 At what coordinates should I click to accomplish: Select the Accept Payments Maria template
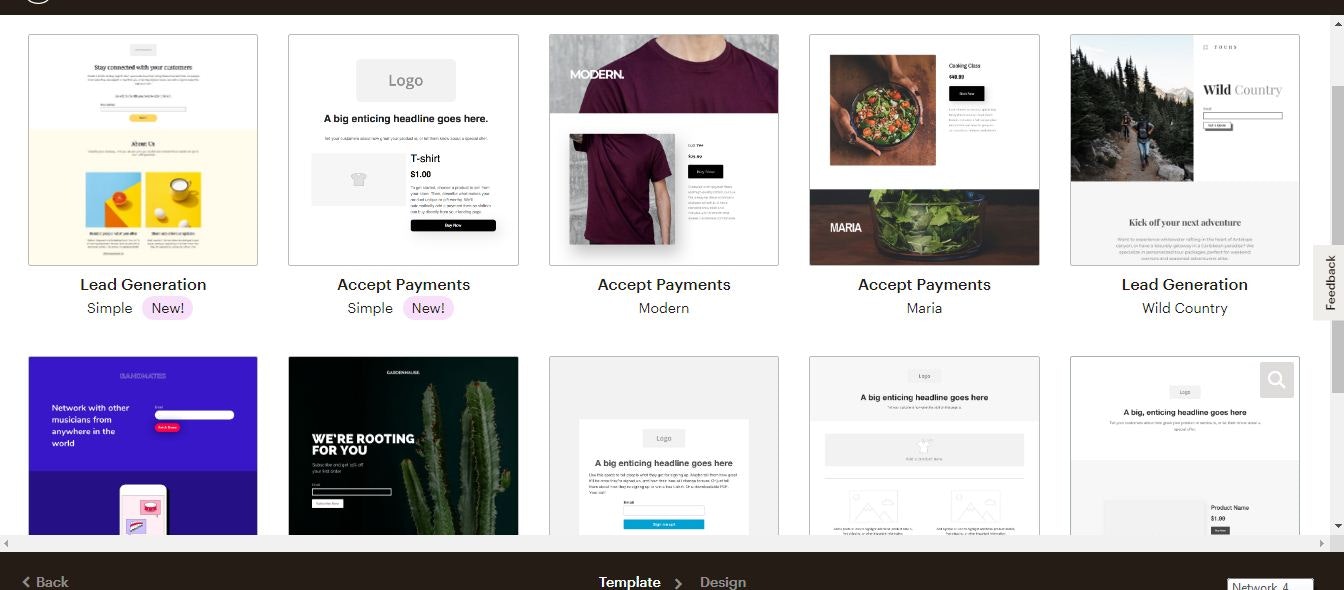click(x=924, y=150)
